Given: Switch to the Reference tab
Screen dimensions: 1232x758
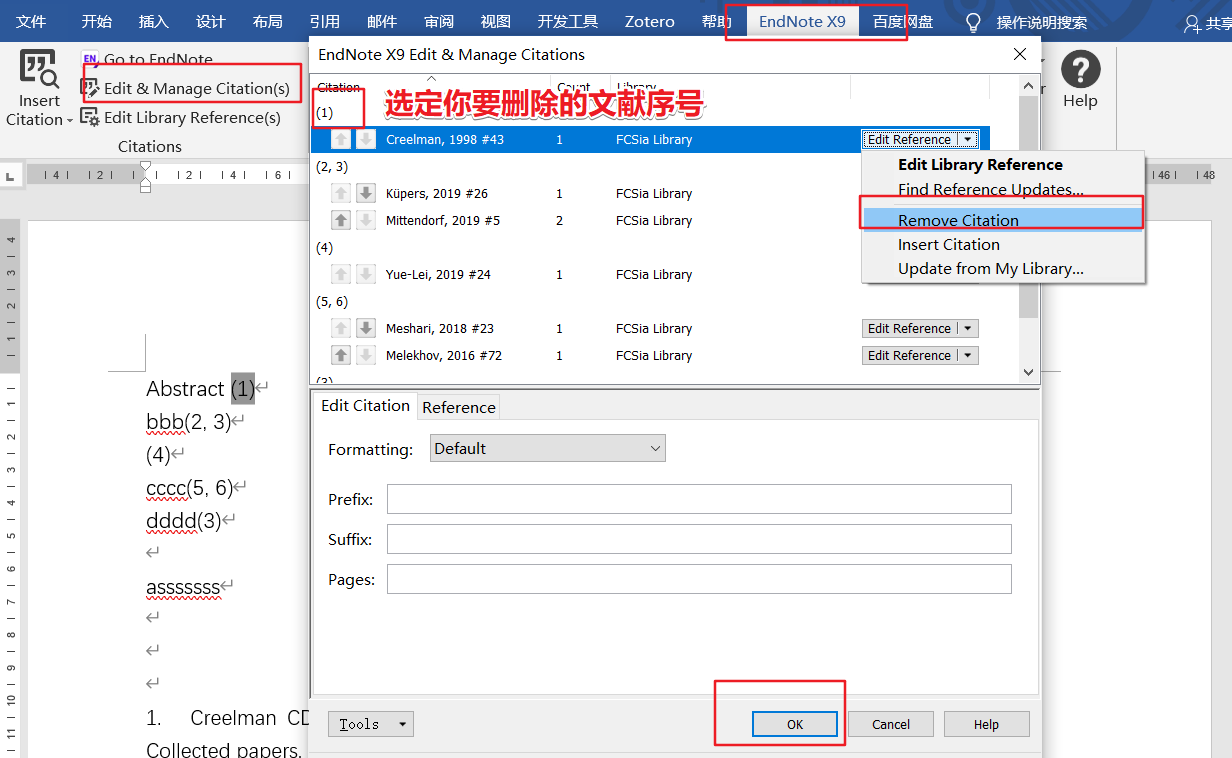Looking at the screenshot, I should 459,407.
